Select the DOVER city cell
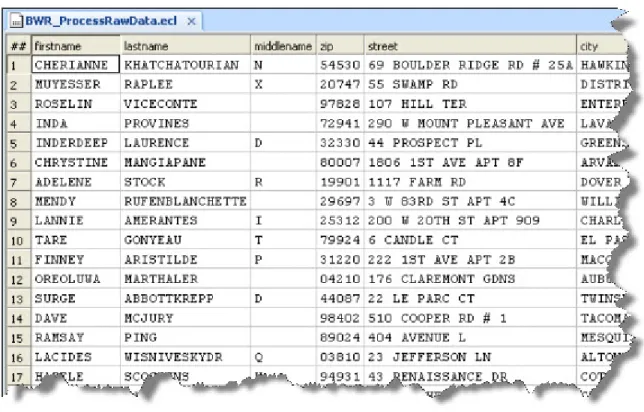 pos(602,182)
